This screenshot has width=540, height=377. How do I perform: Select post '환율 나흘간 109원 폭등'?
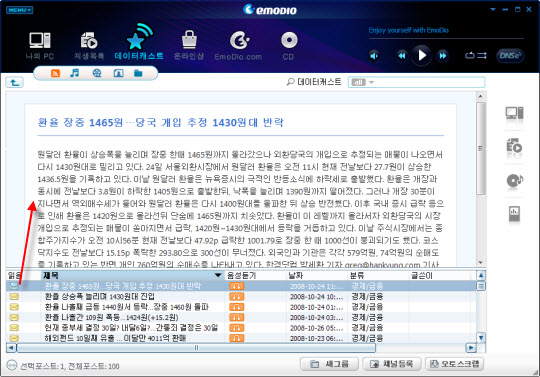click(x=111, y=317)
